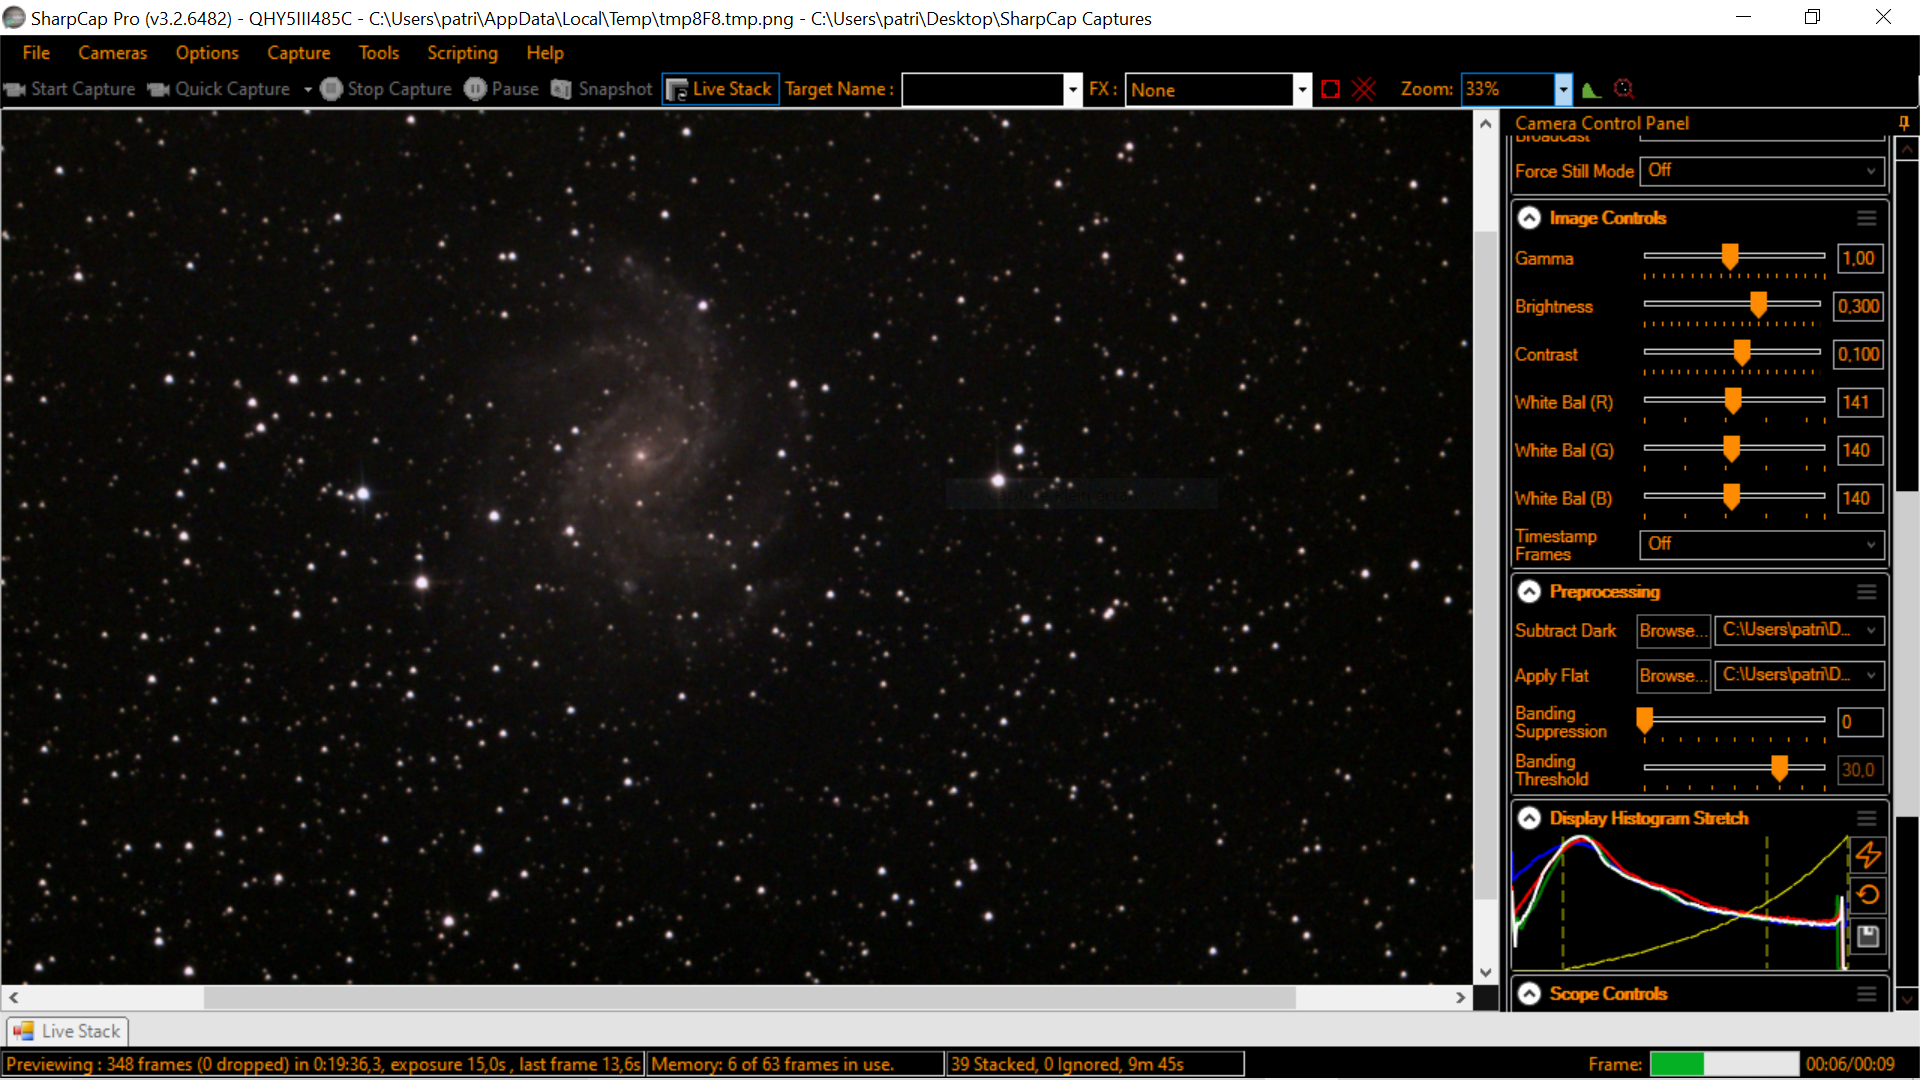The width and height of the screenshot is (1920, 1080).
Task: Adjust the Brightness slider handle
Action: [1758, 305]
